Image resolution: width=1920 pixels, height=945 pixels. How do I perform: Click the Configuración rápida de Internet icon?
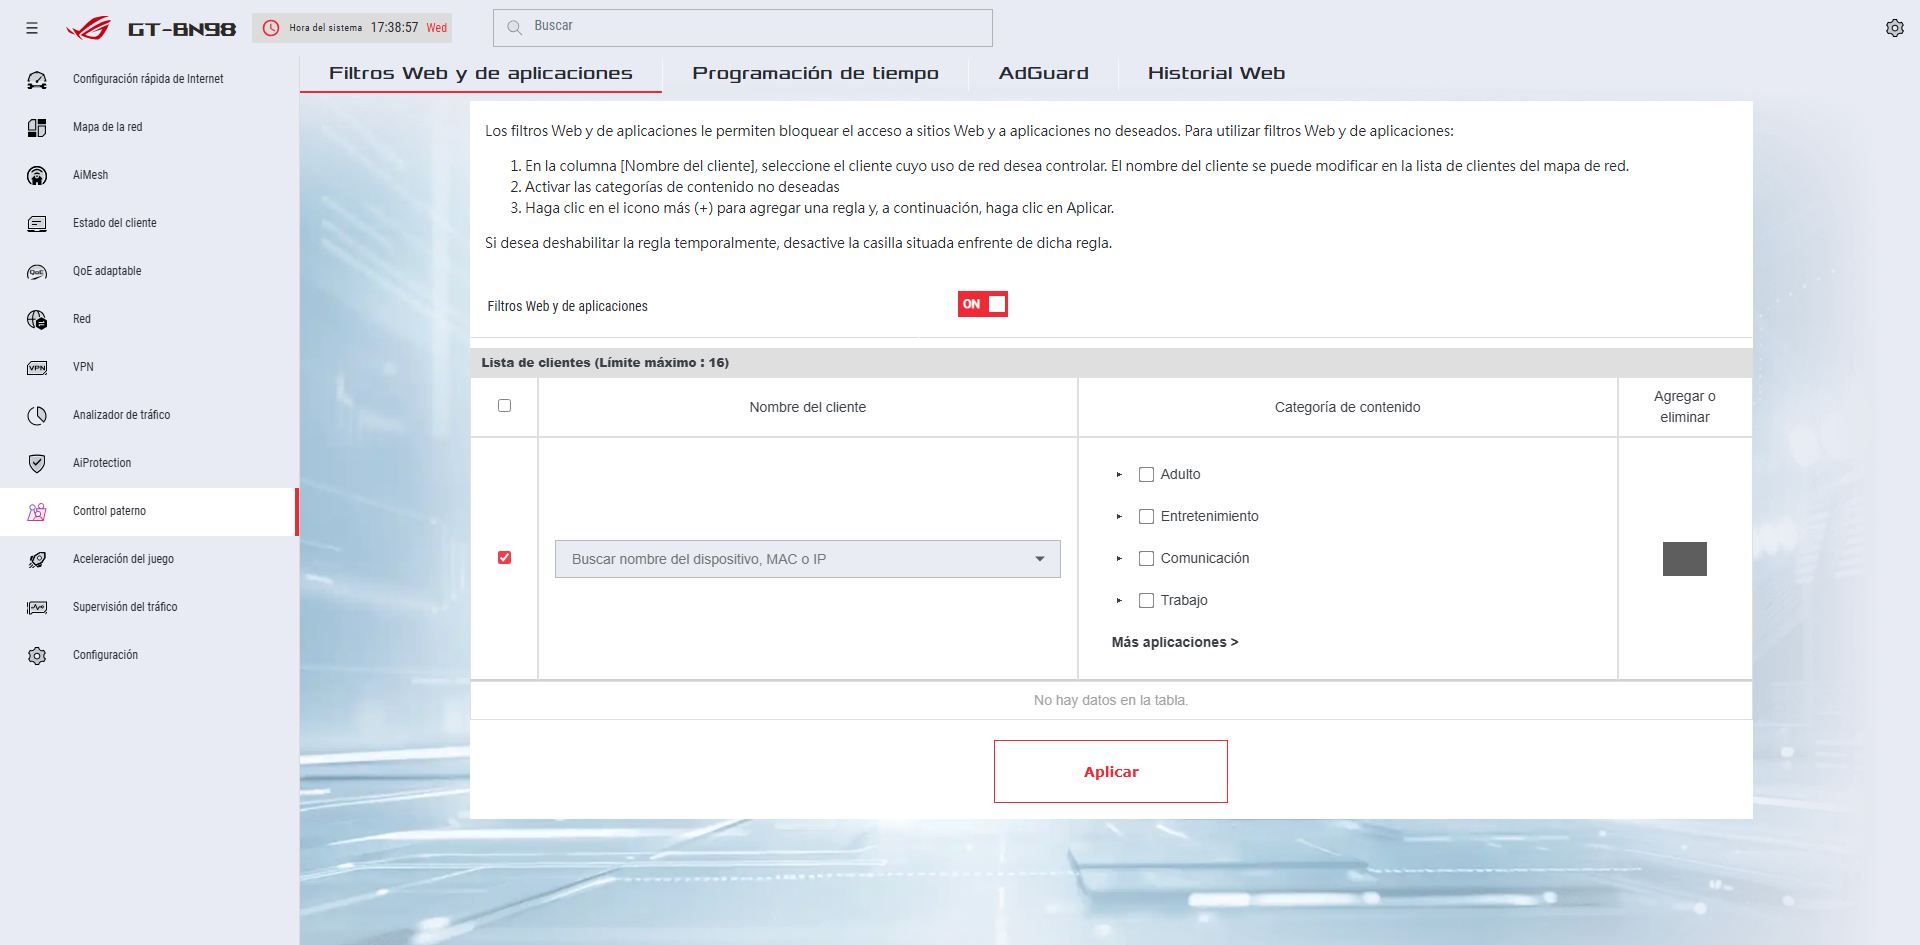(x=37, y=79)
